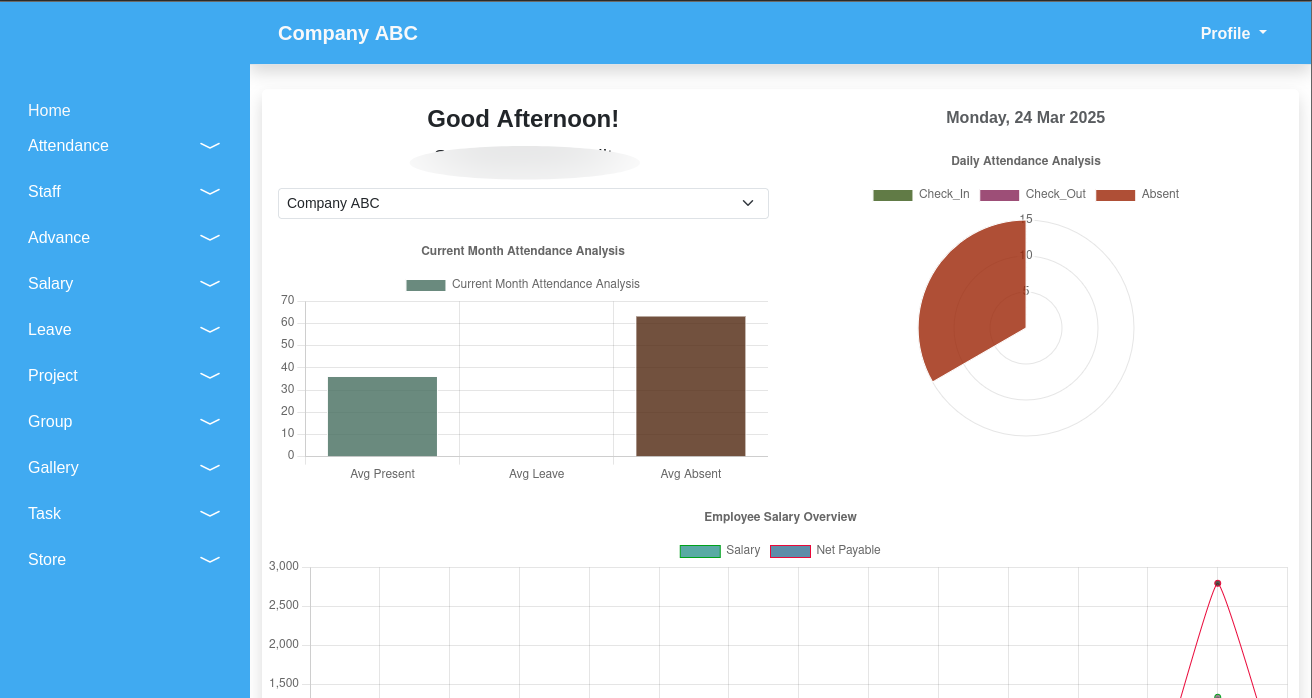Expand the Attendance sidebar chevron

(x=210, y=146)
